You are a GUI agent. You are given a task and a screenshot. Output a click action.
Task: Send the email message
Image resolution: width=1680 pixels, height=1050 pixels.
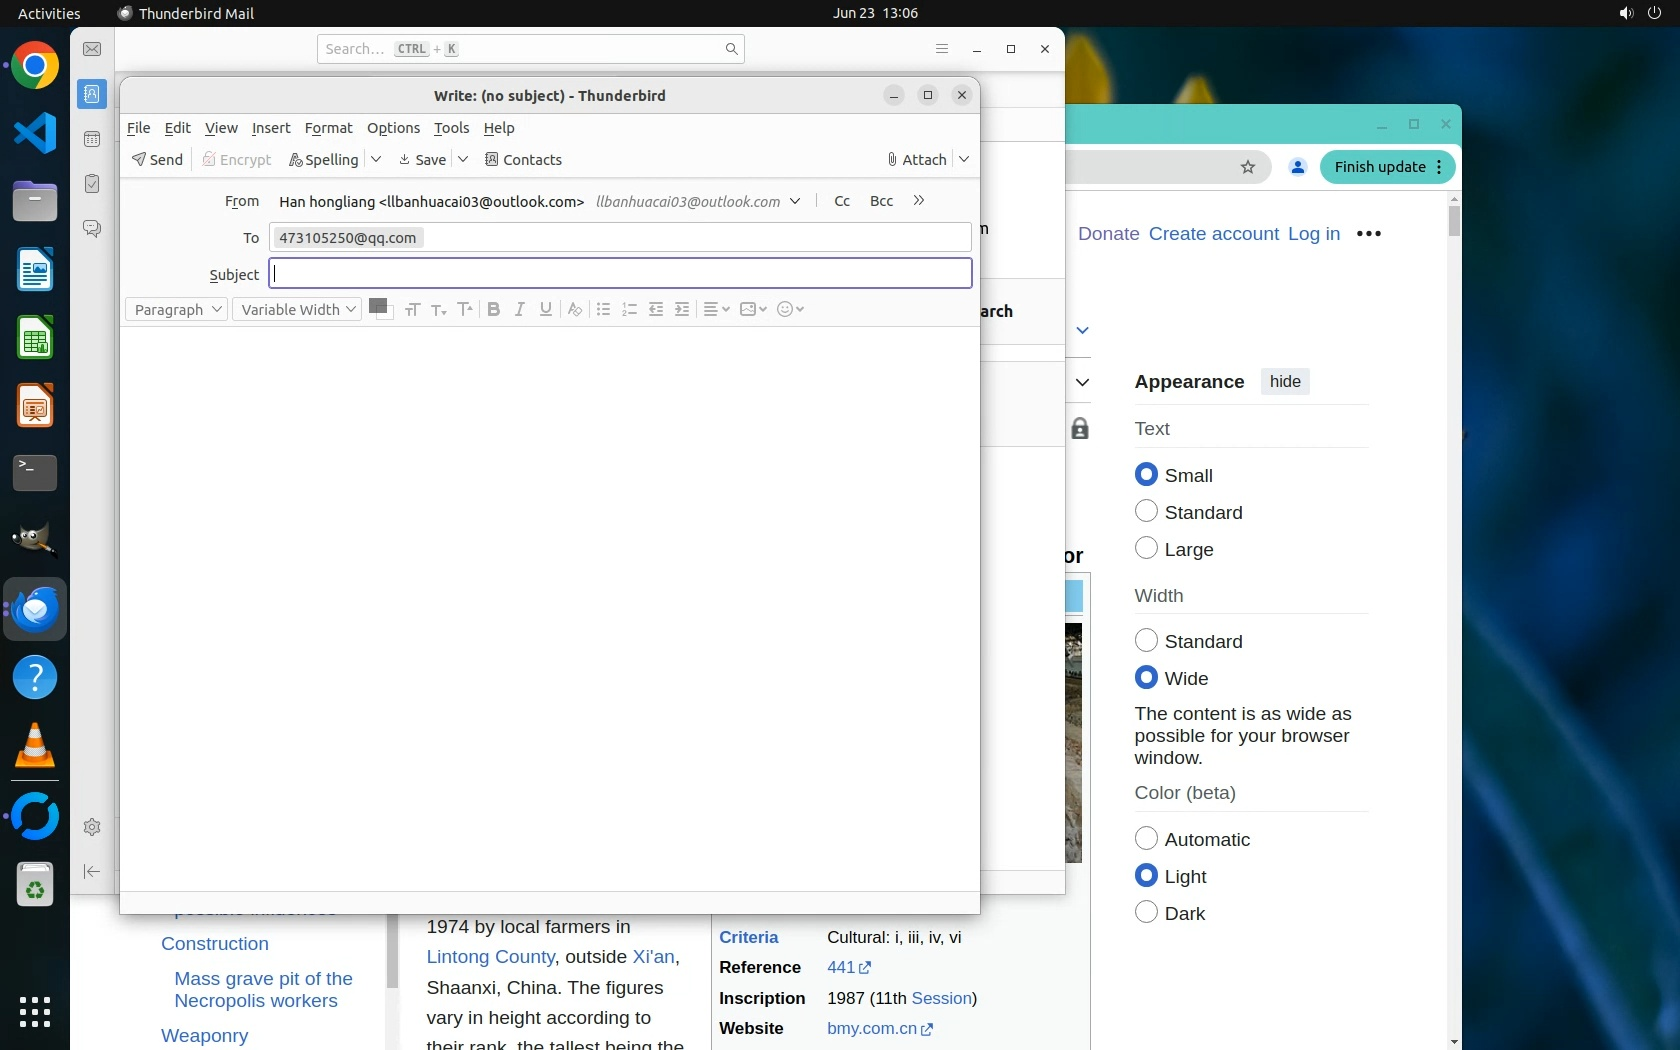click(157, 160)
